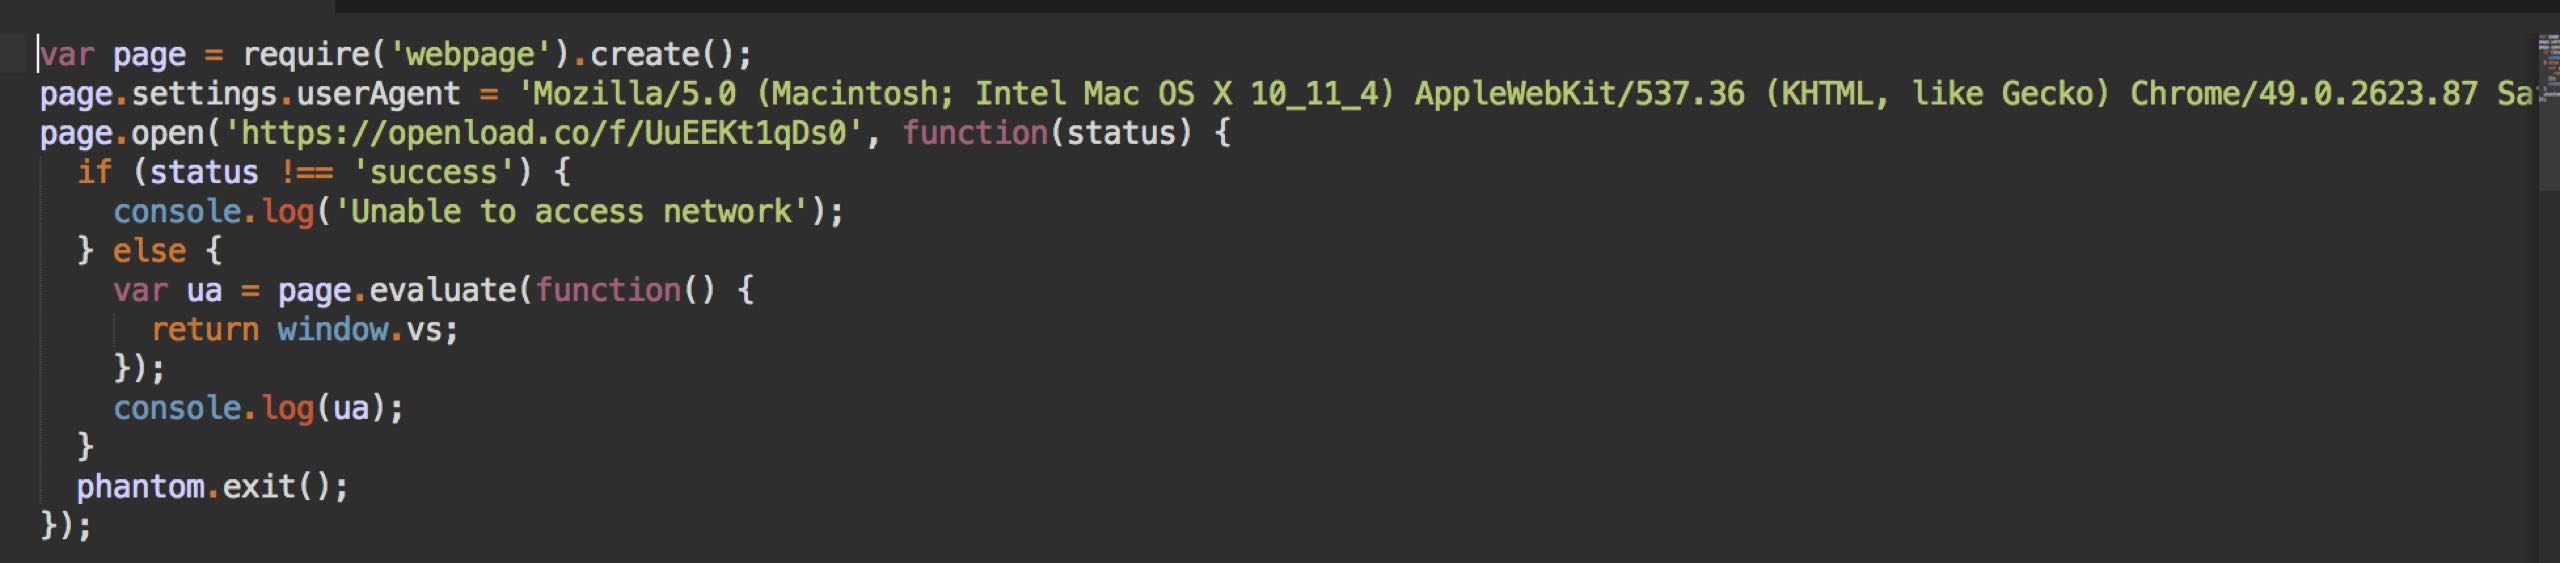The image size is (2560, 563).
Task: Click the phantom.exit() statement
Action: tap(213, 487)
